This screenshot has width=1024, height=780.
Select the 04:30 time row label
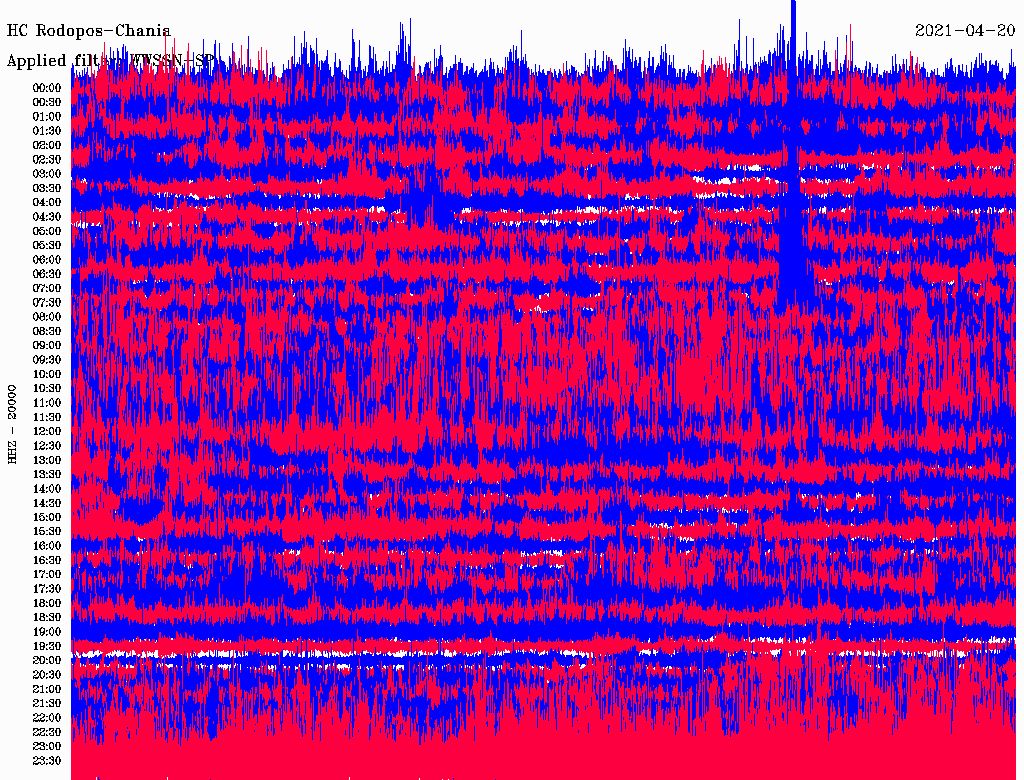tap(47, 218)
